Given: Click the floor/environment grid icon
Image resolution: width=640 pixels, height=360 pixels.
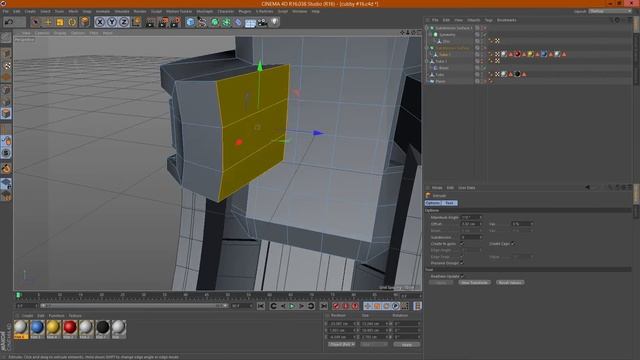Looking at the screenshot, I should 250,22.
